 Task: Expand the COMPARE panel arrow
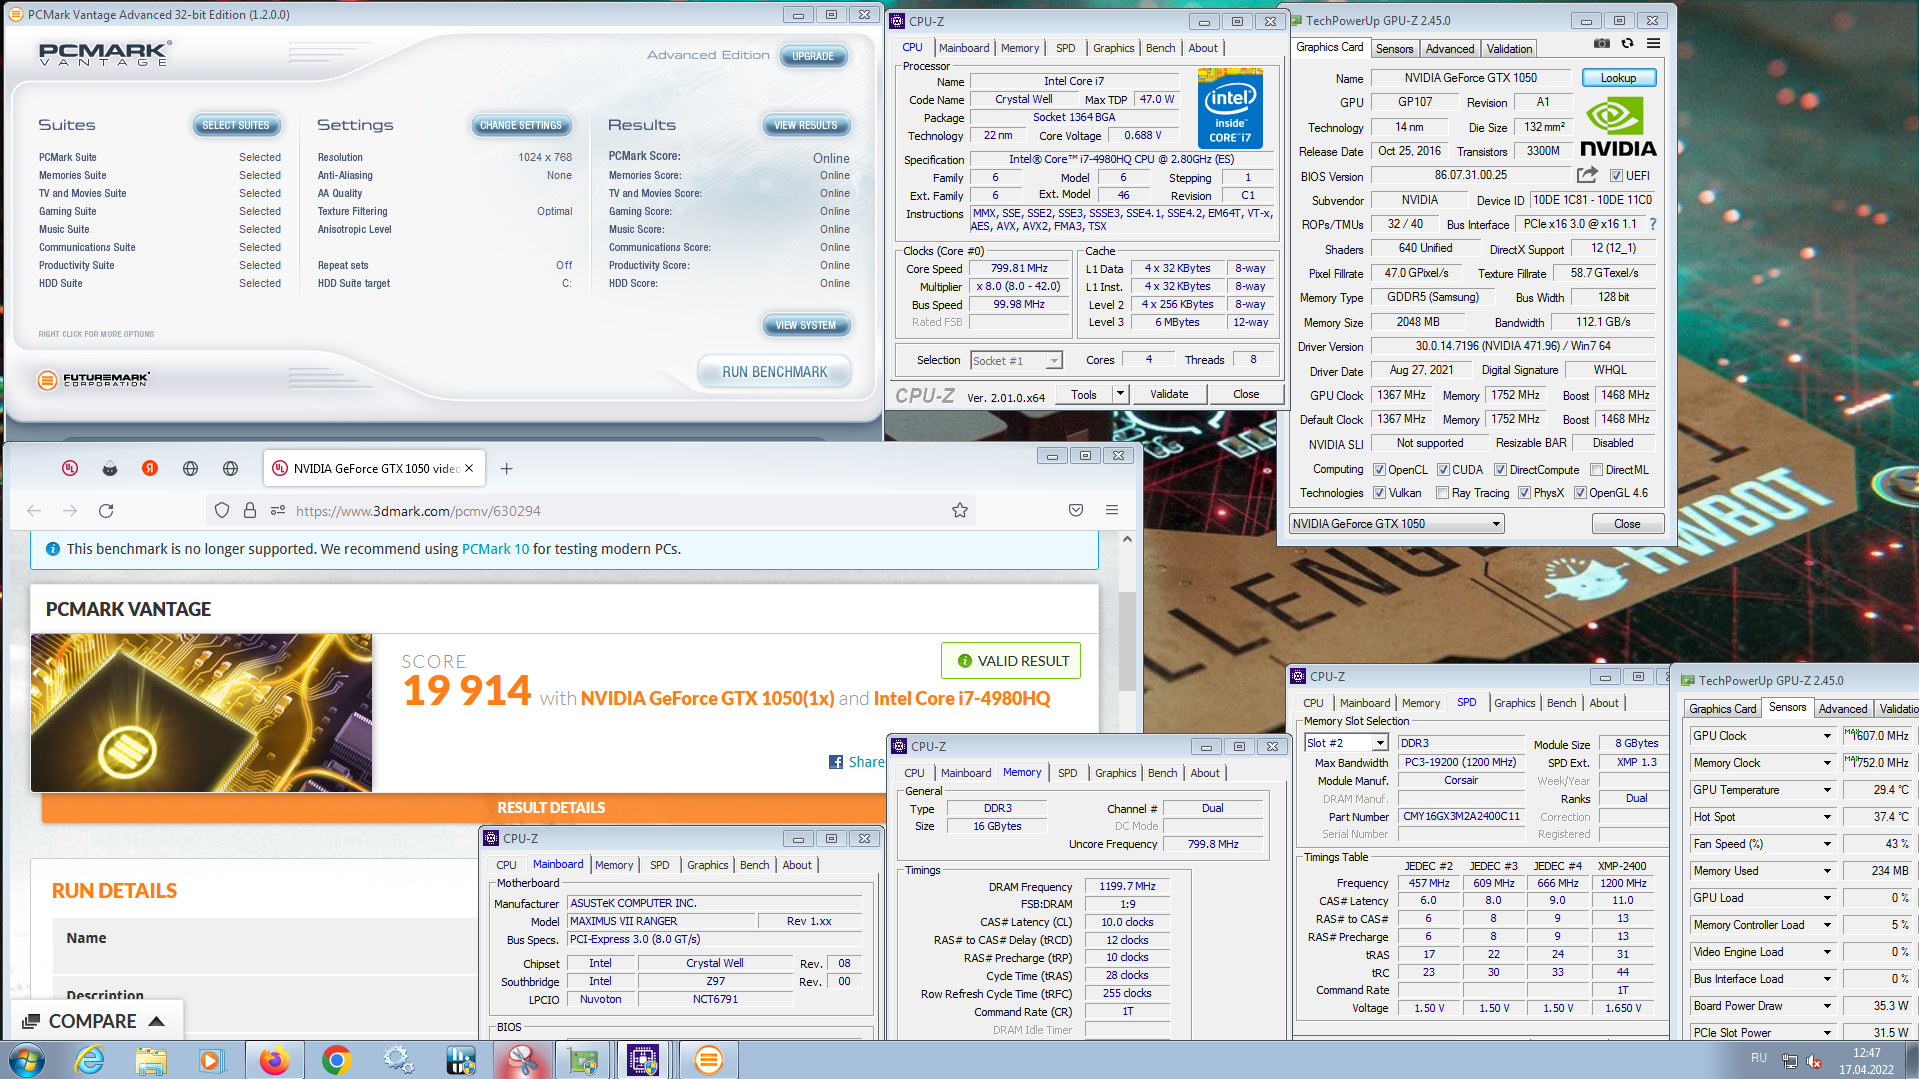tap(157, 1021)
